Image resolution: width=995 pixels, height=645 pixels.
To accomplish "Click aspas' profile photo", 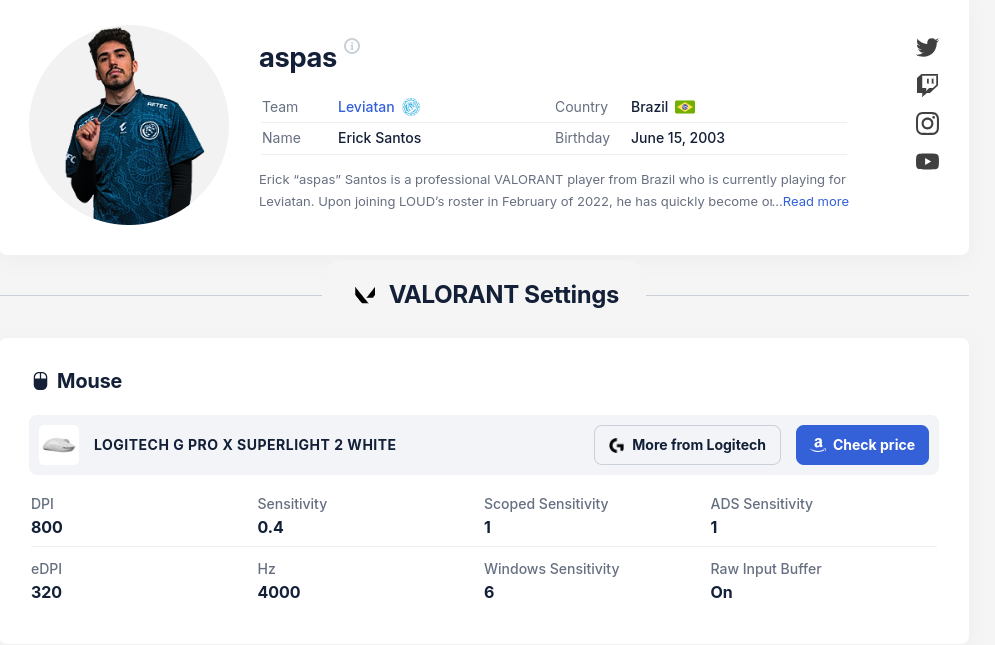I will [129, 125].
